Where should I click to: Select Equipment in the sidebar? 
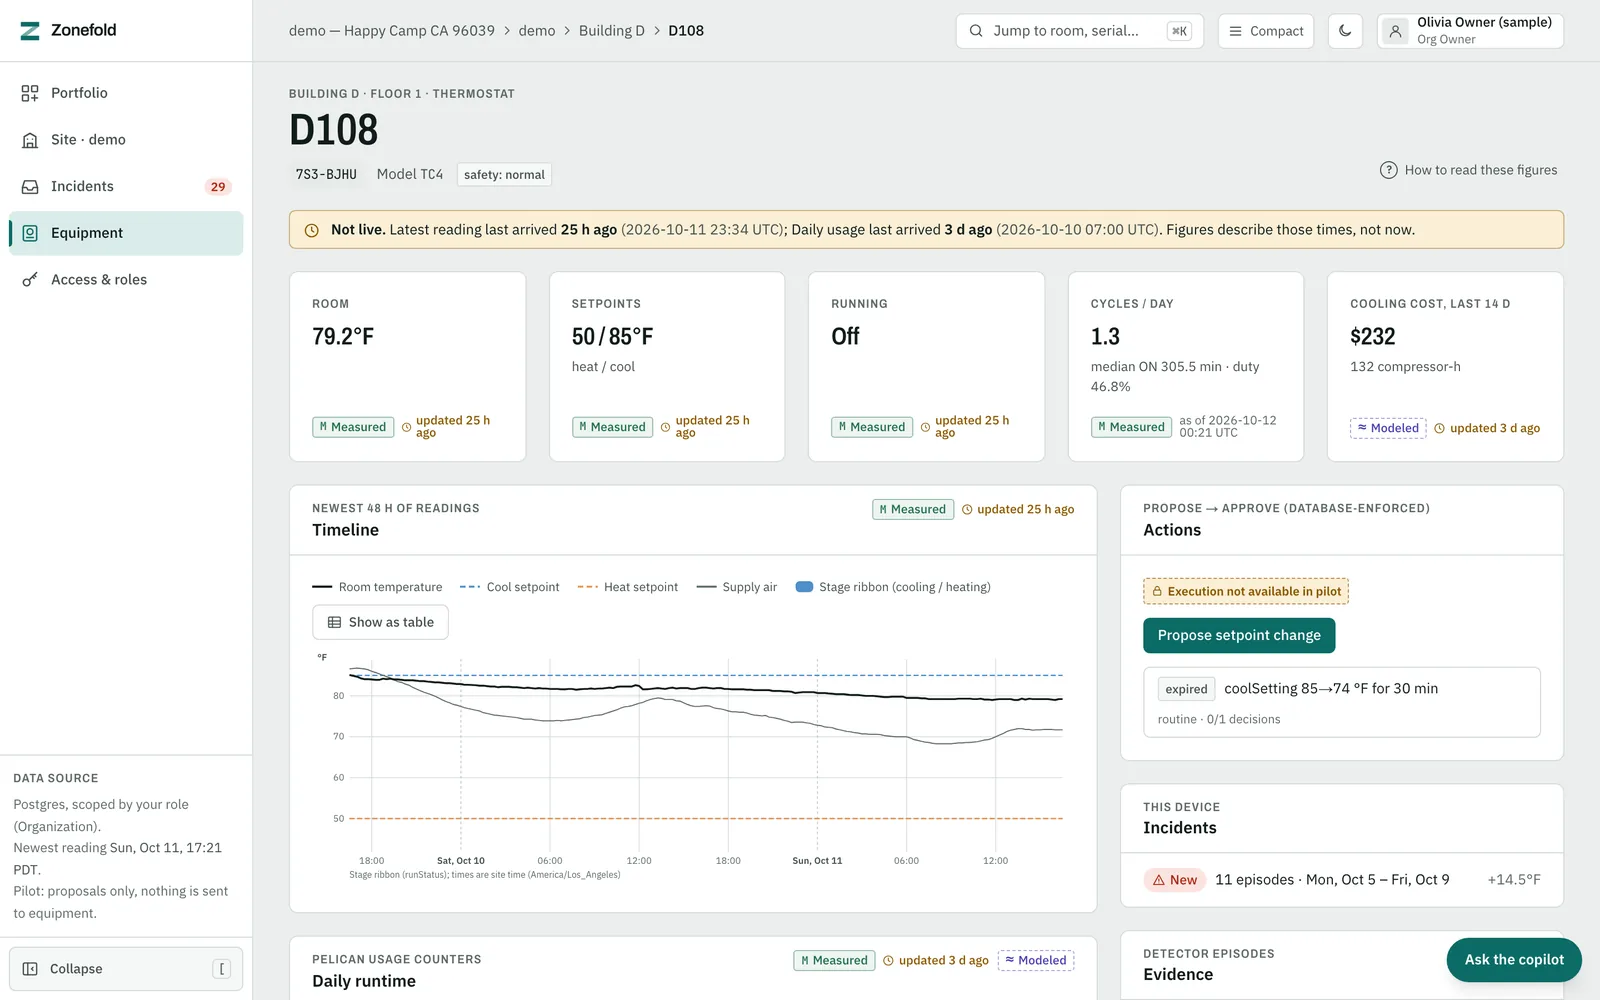click(126, 233)
